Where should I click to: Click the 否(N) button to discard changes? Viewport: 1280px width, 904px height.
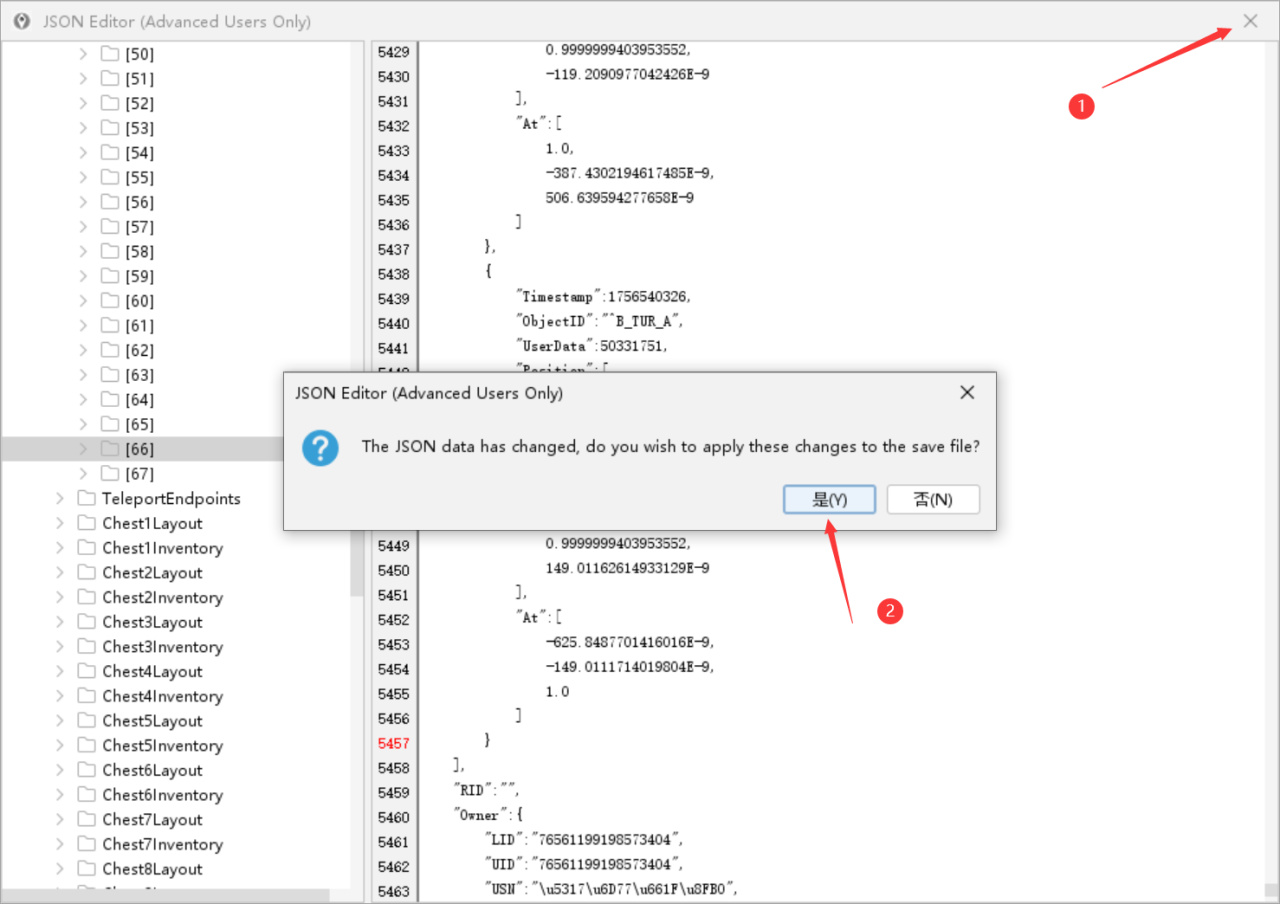(x=933, y=499)
